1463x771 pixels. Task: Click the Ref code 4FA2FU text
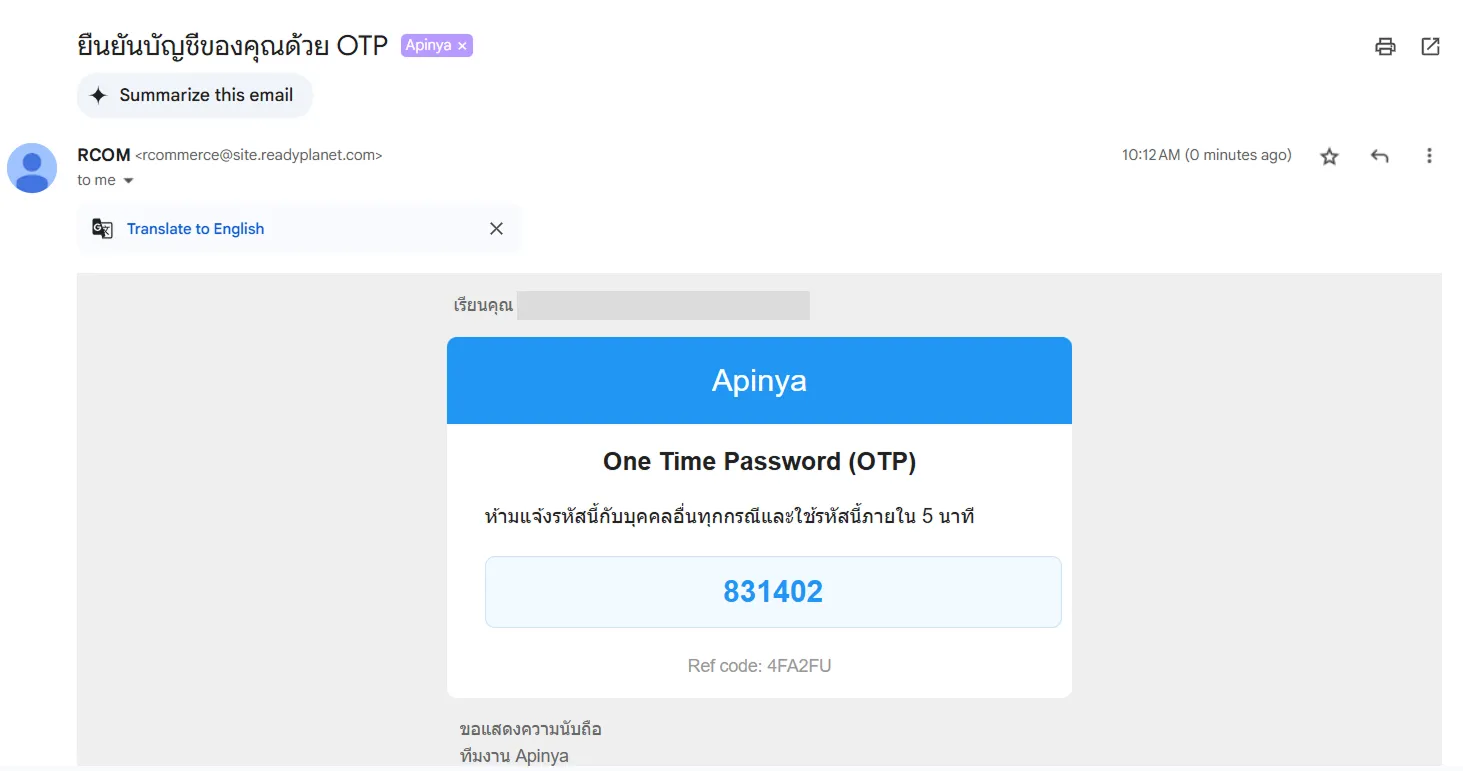point(759,666)
